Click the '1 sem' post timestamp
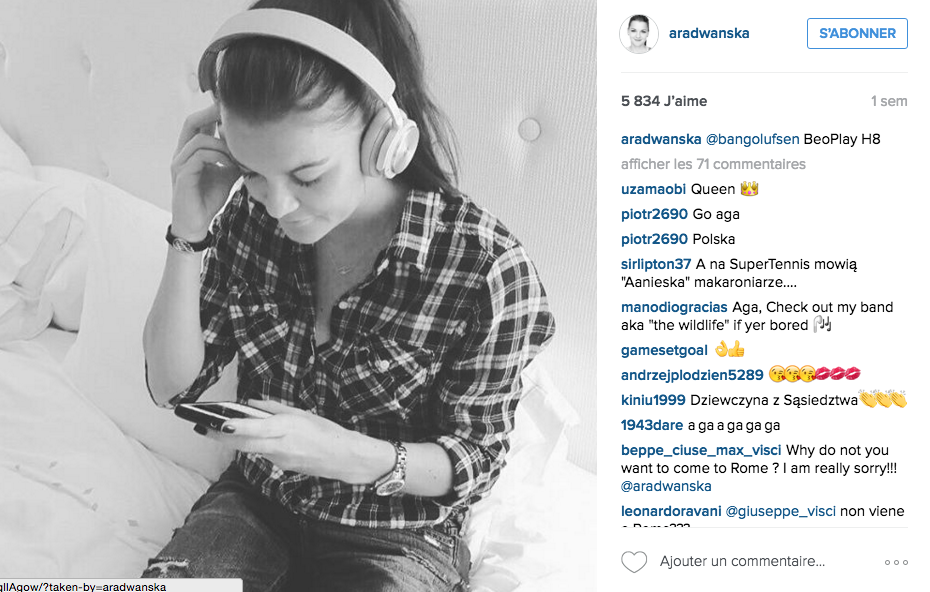Image resolution: width=930 pixels, height=592 pixels. click(x=888, y=101)
